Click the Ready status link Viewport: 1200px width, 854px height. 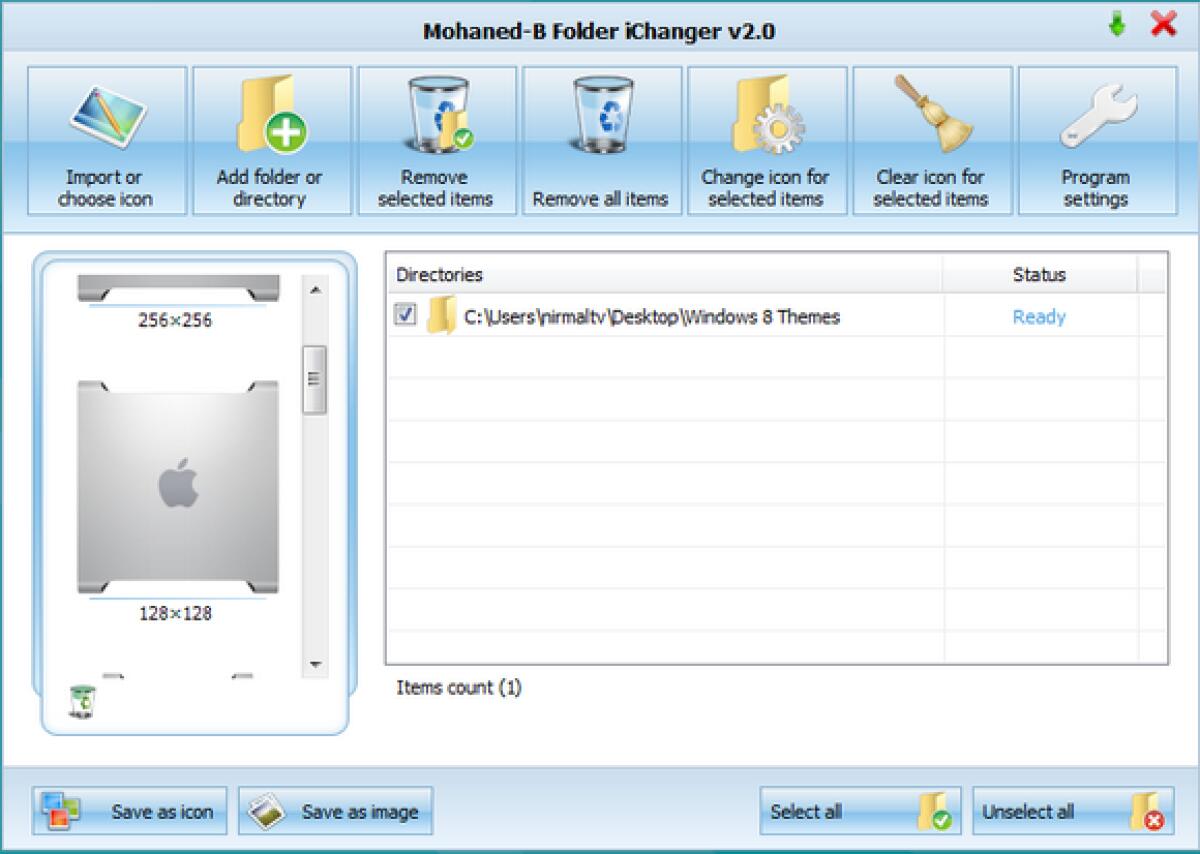point(1039,317)
